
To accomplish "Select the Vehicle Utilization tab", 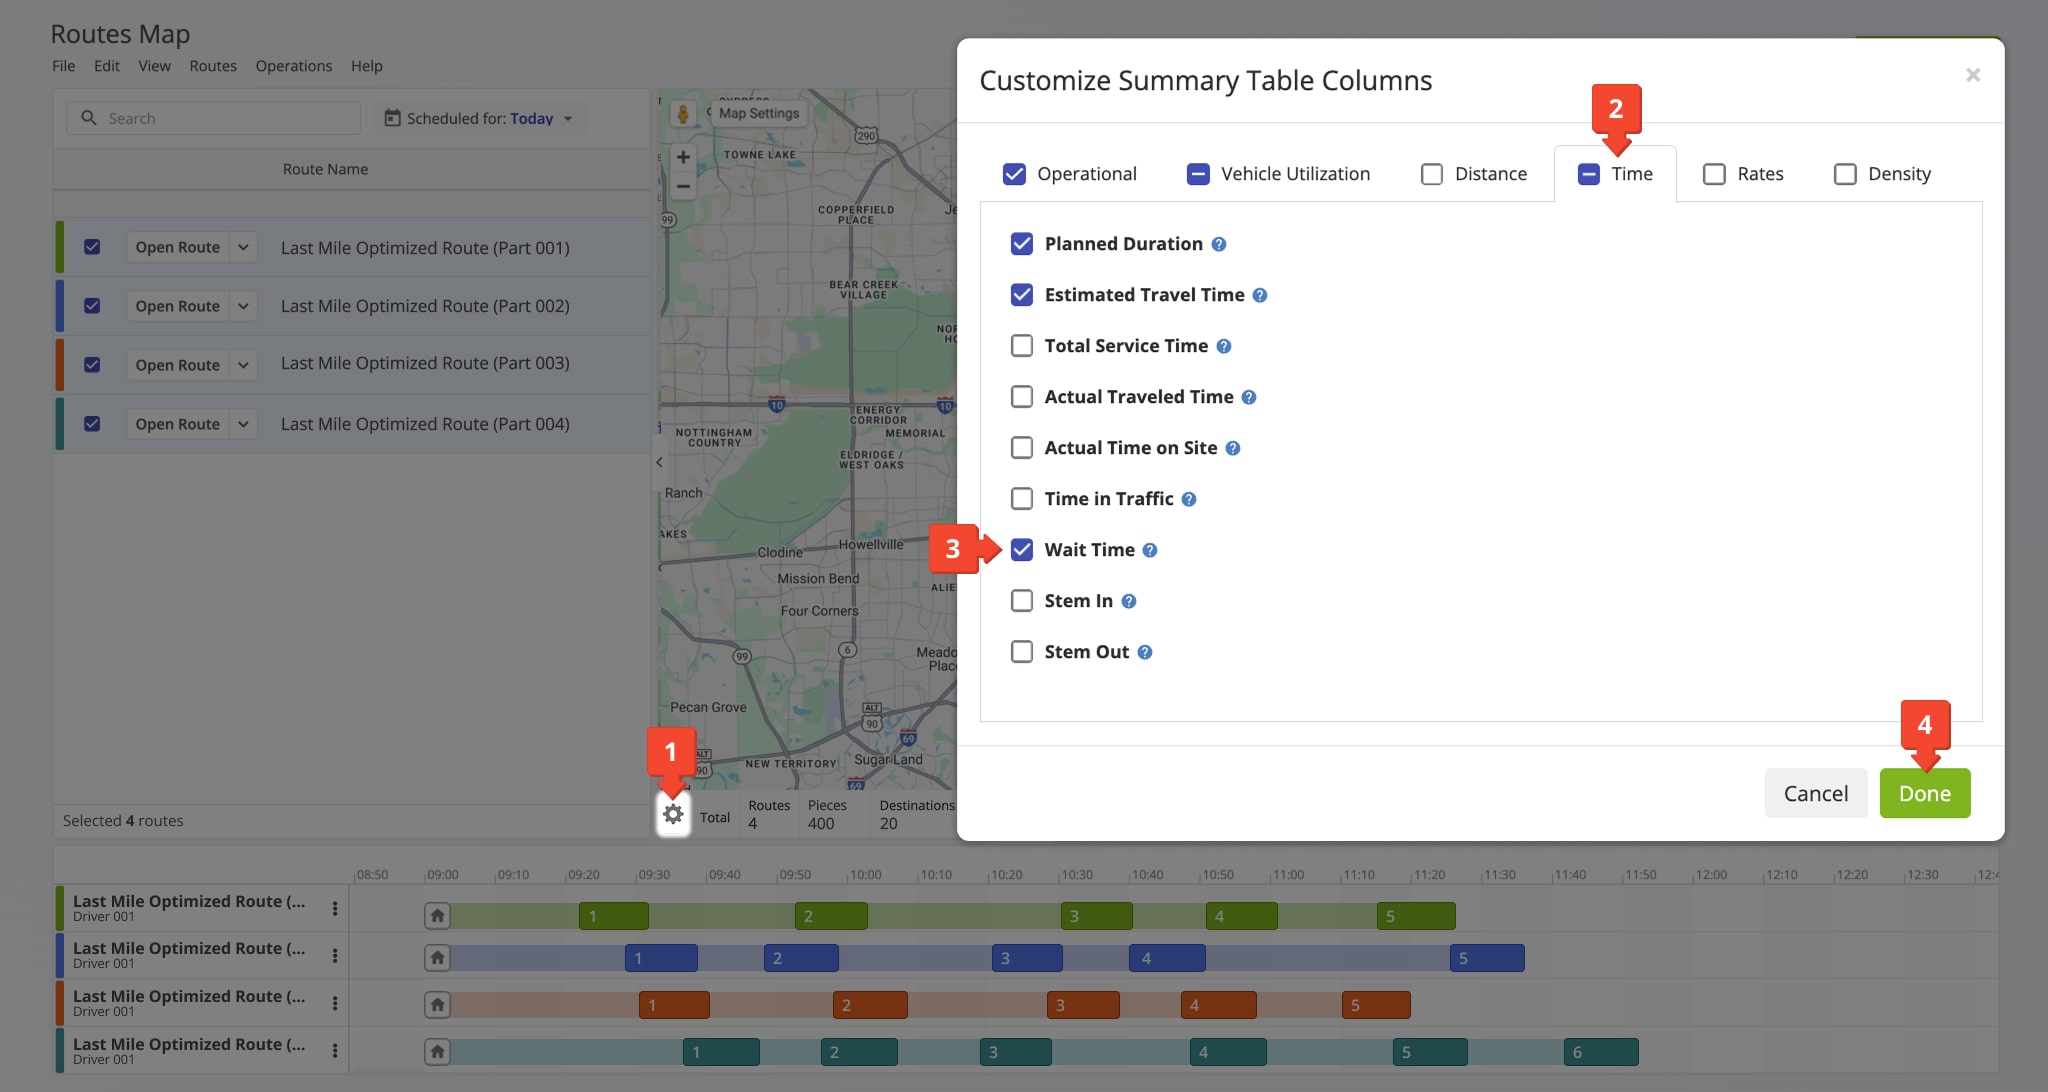I will pos(1279,172).
